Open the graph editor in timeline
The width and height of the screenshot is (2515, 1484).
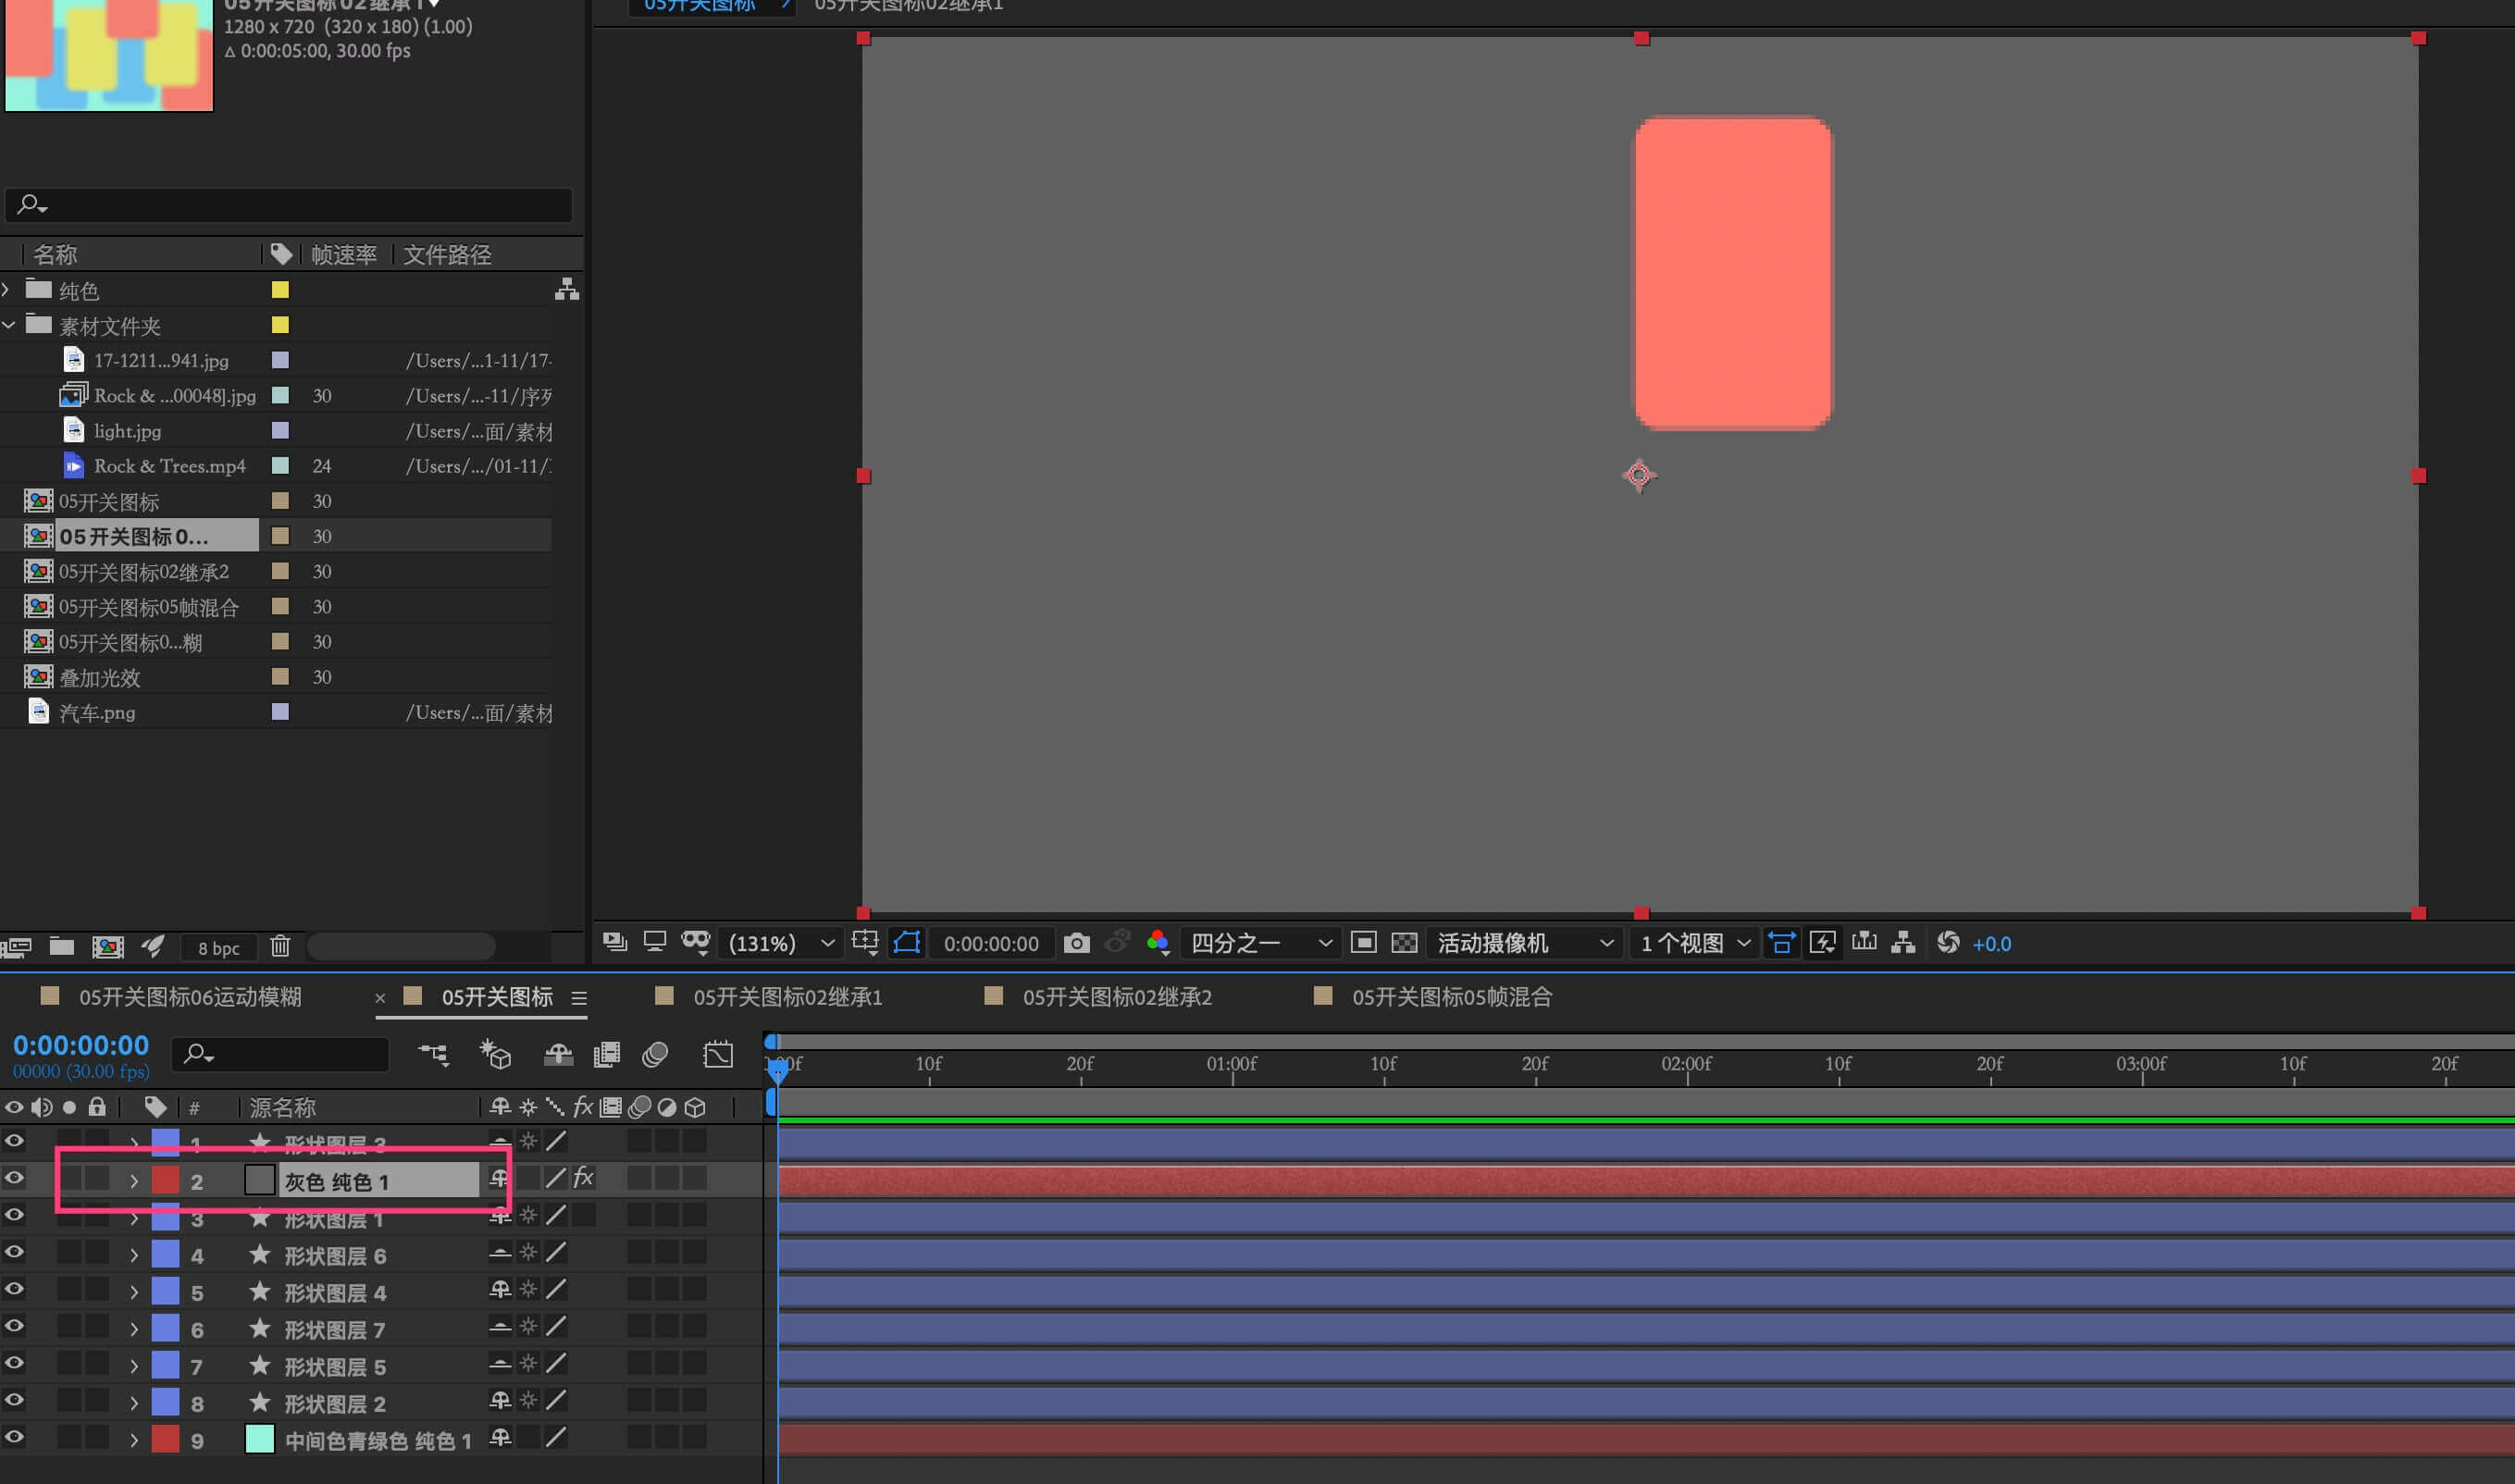point(718,1055)
